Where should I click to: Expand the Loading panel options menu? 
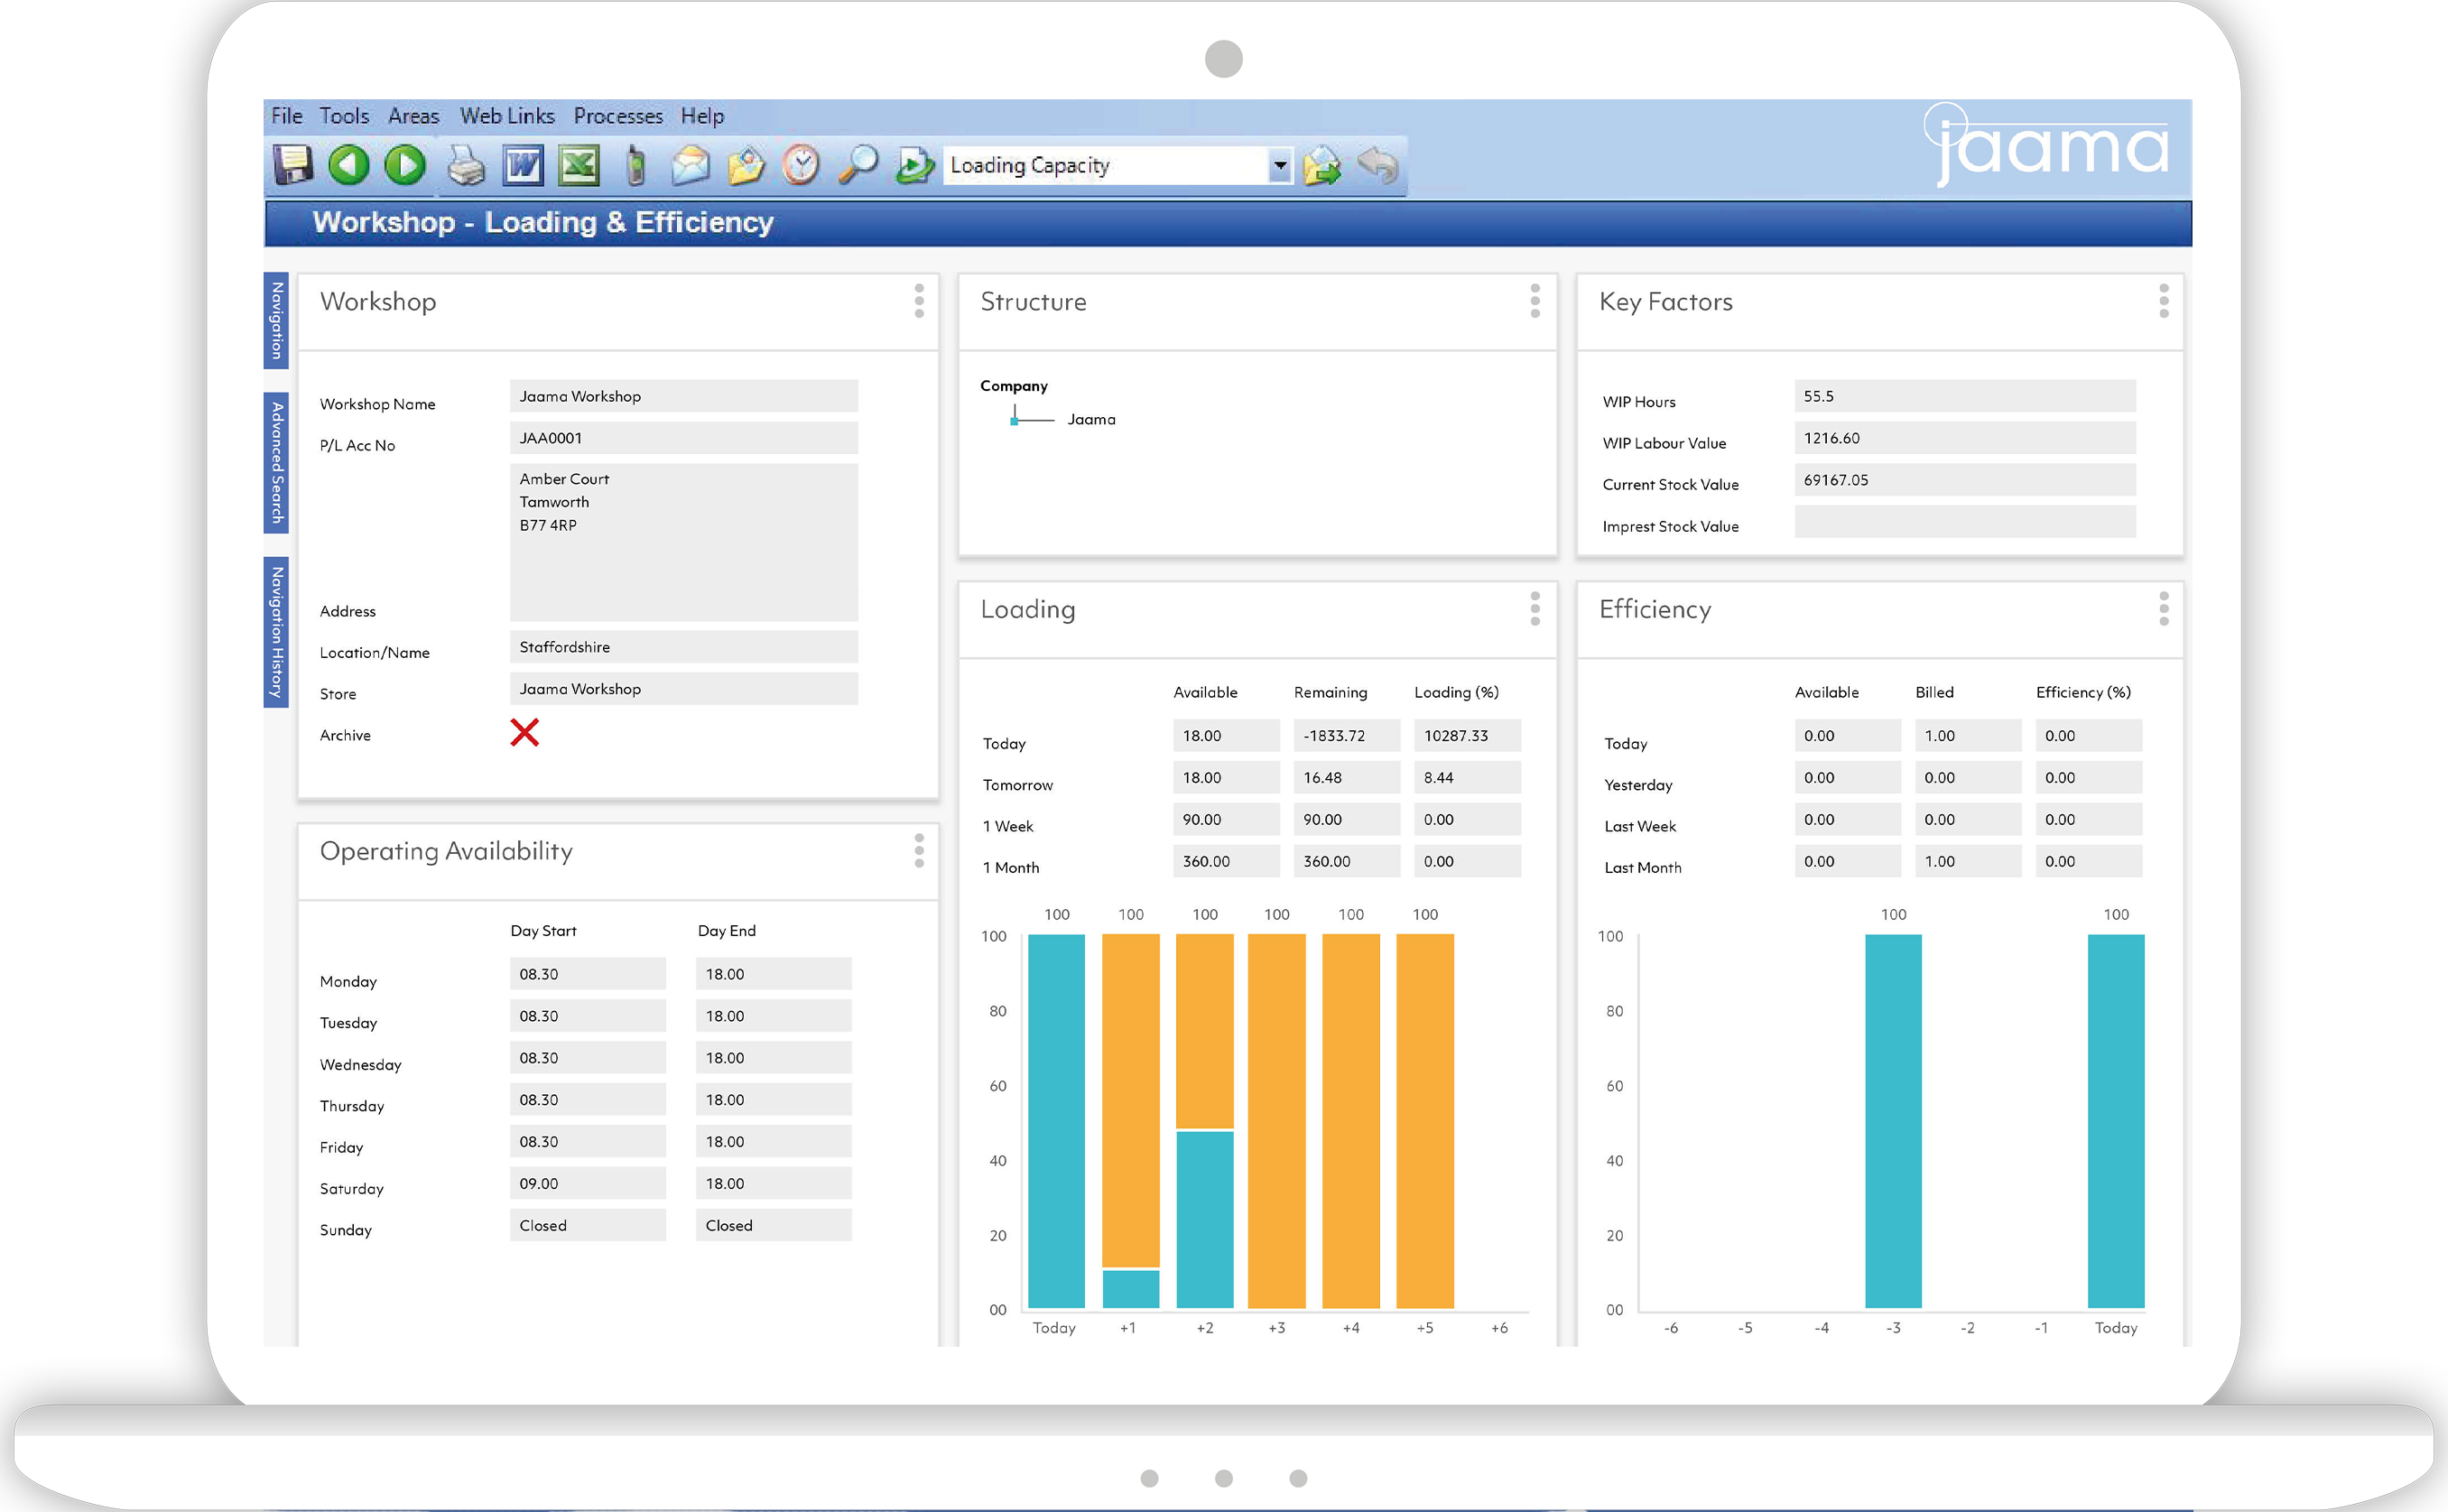tap(1535, 608)
